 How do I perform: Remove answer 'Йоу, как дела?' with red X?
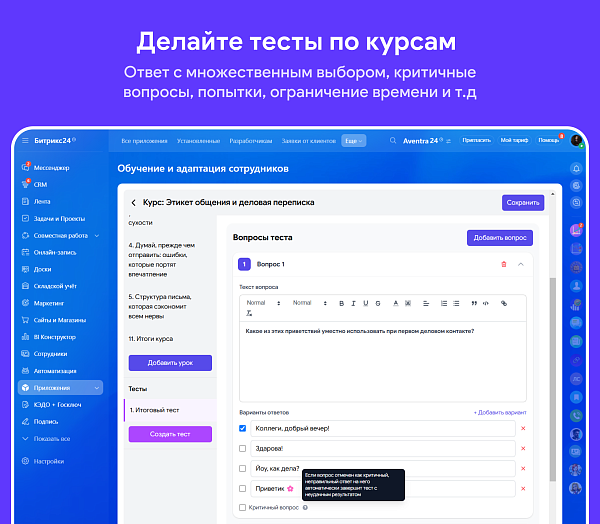(523, 468)
